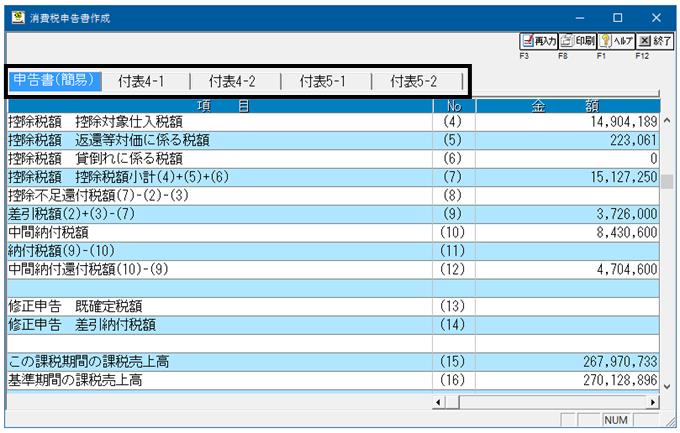Click the No cell (9)
Viewport: 680px width, 433px height.
click(453, 214)
